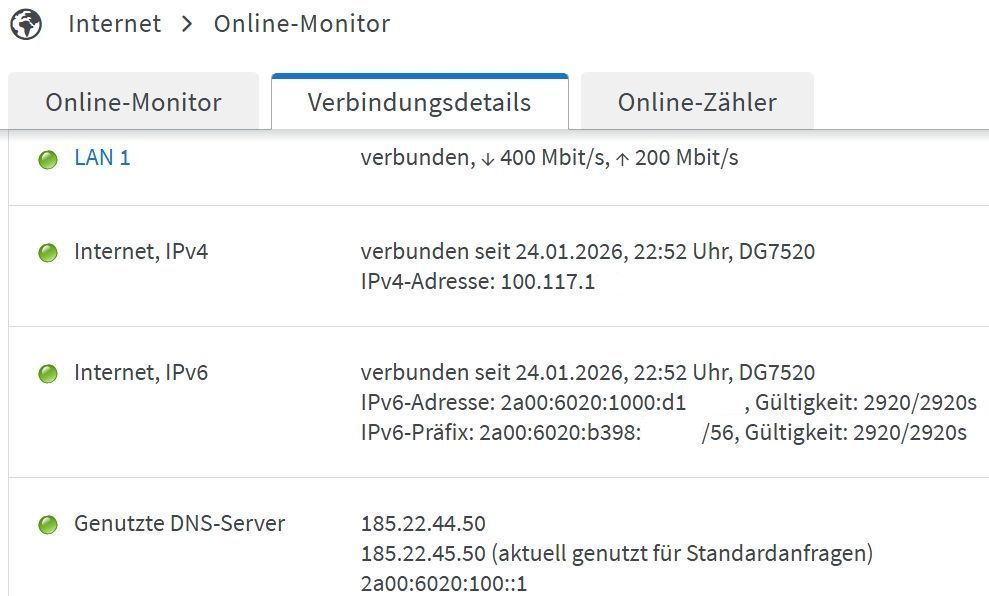Click the green LAN 1 status indicator

[x=48, y=160]
